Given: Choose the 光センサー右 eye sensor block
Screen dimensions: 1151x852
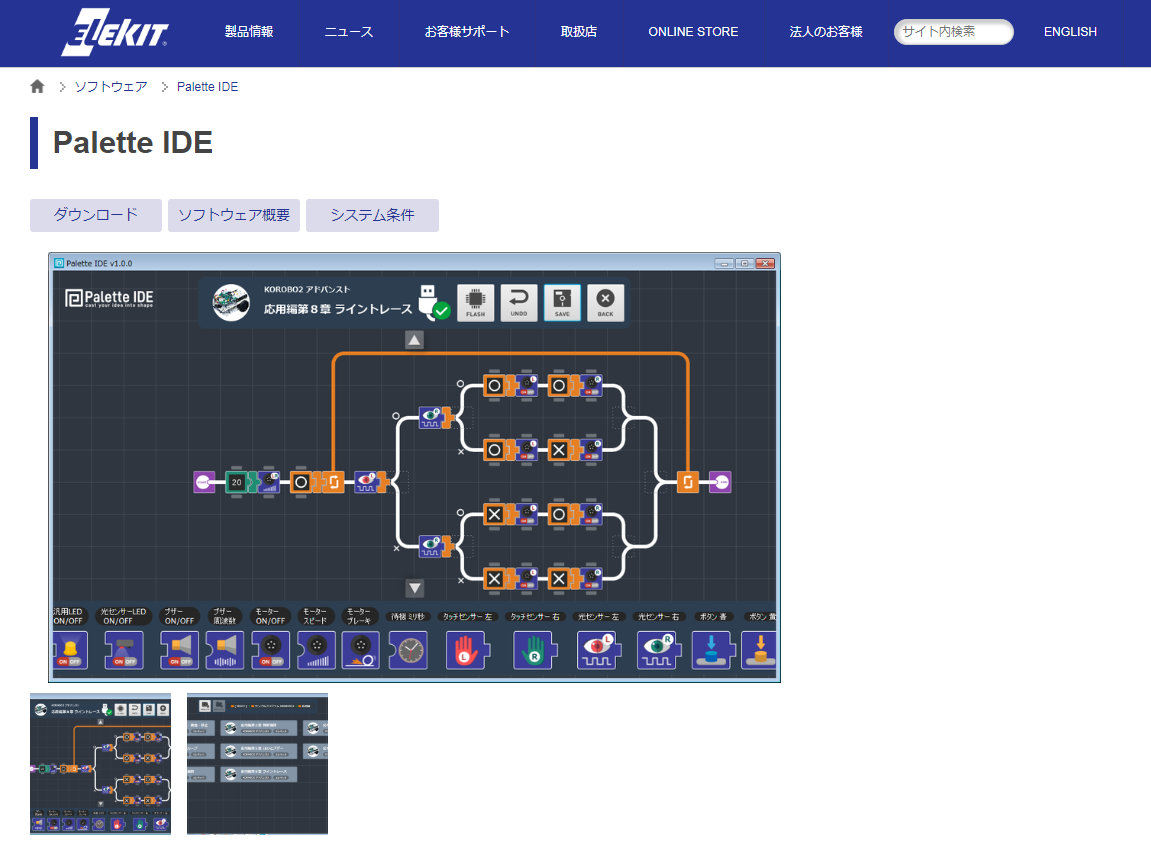Looking at the screenshot, I should pos(659,650).
